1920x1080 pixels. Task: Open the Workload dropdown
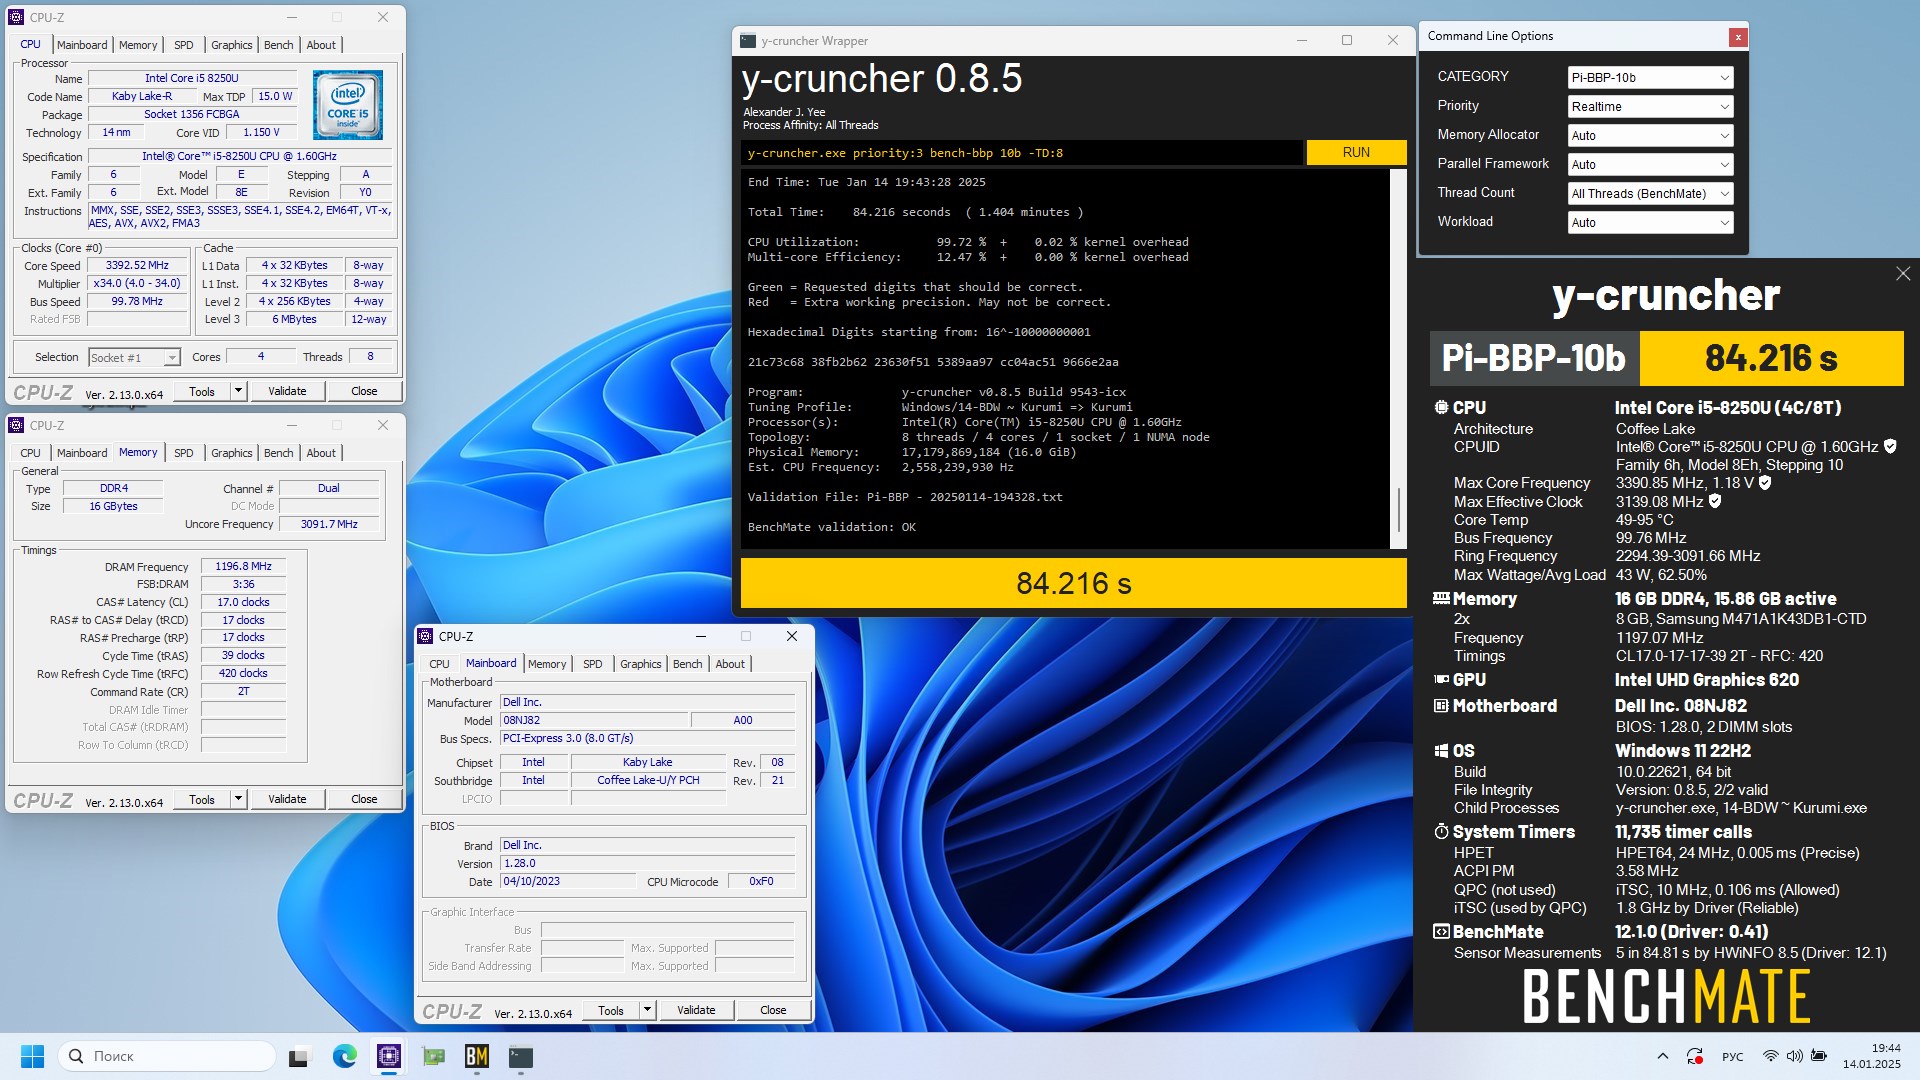click(1650, 222)
